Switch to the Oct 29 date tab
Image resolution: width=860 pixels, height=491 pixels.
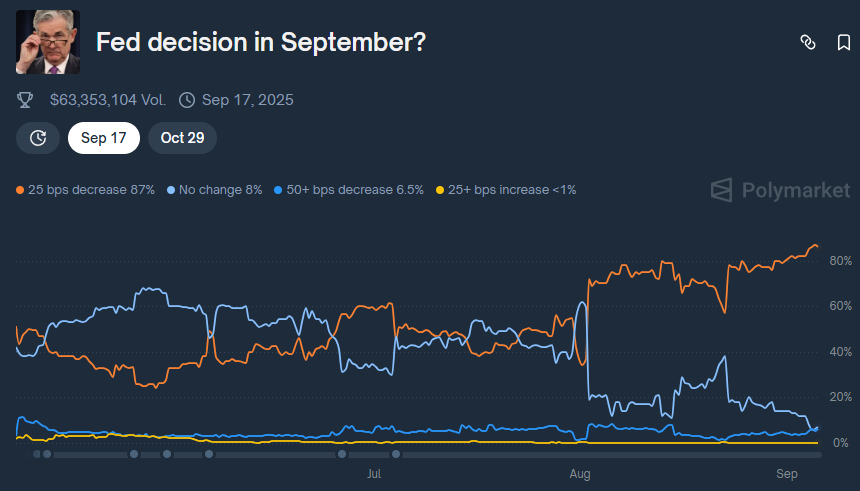[x=182, y=138]
